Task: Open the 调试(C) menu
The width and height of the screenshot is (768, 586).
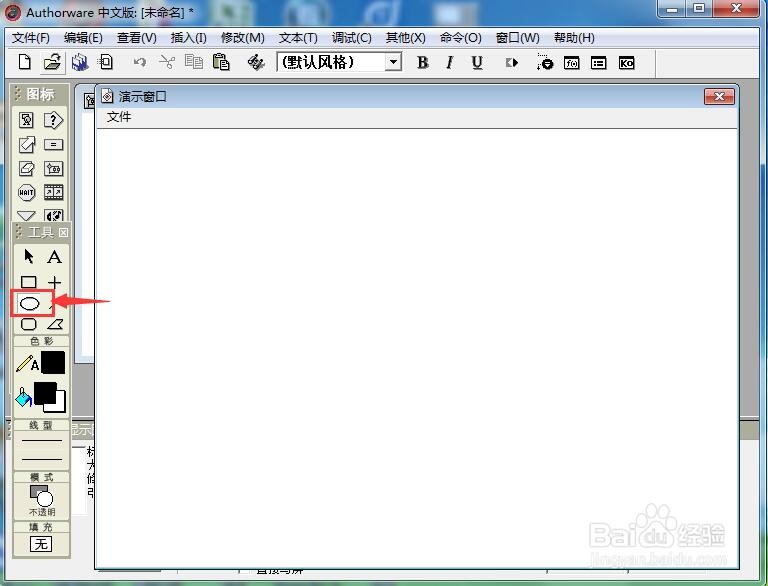Action: coord(351,38)
